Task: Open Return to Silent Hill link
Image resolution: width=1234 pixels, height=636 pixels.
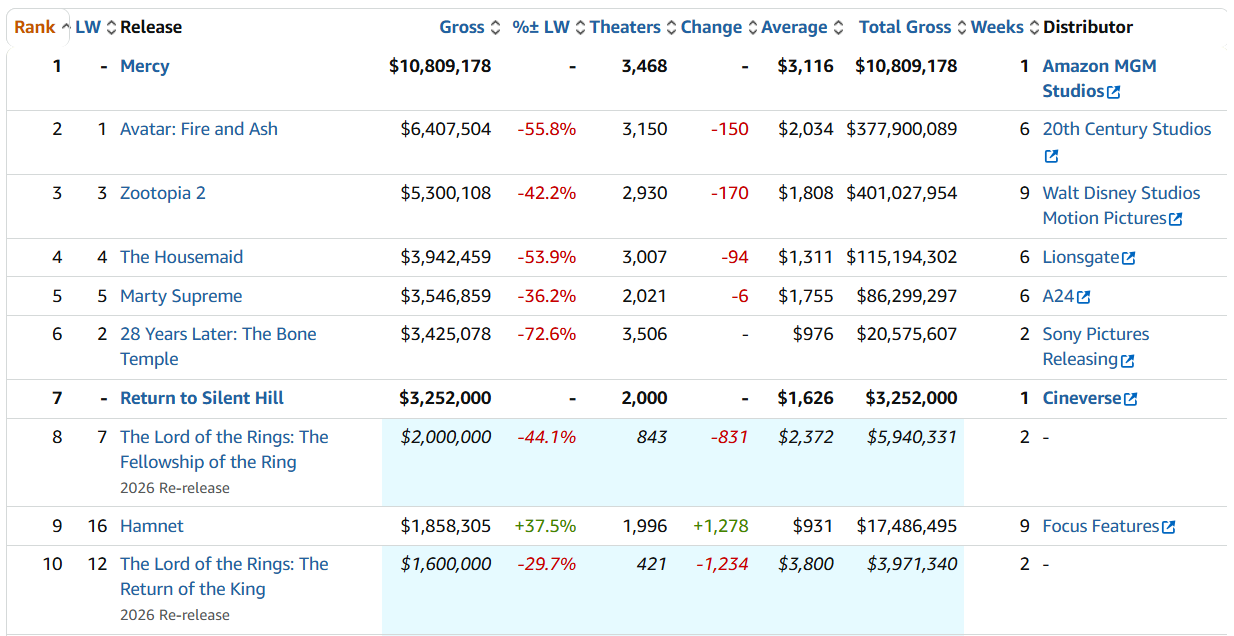Action: [202, 398]
